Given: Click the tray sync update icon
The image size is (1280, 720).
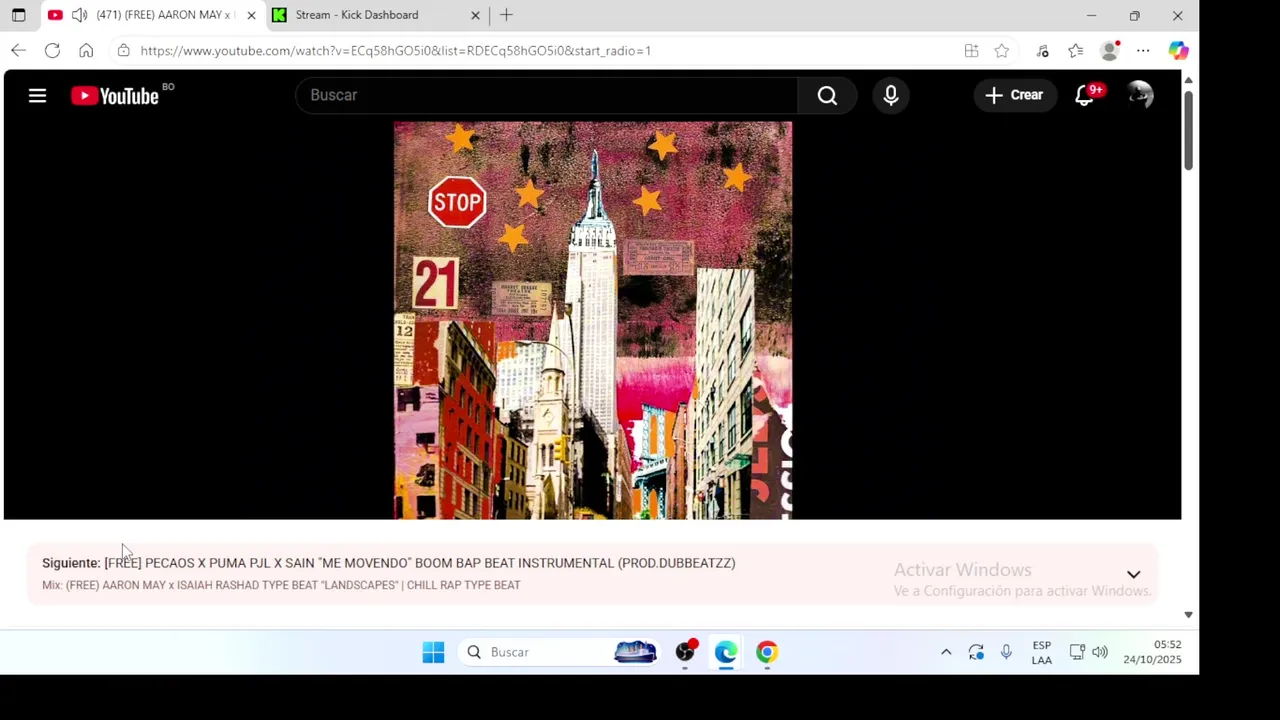Looking at the screenshot, I should click(976, 652).
